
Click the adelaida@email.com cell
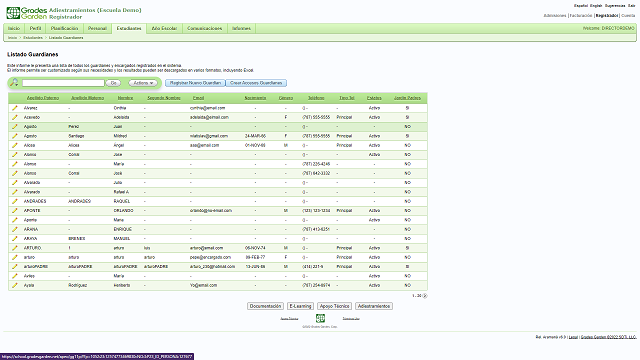click(x=209, y=118)
